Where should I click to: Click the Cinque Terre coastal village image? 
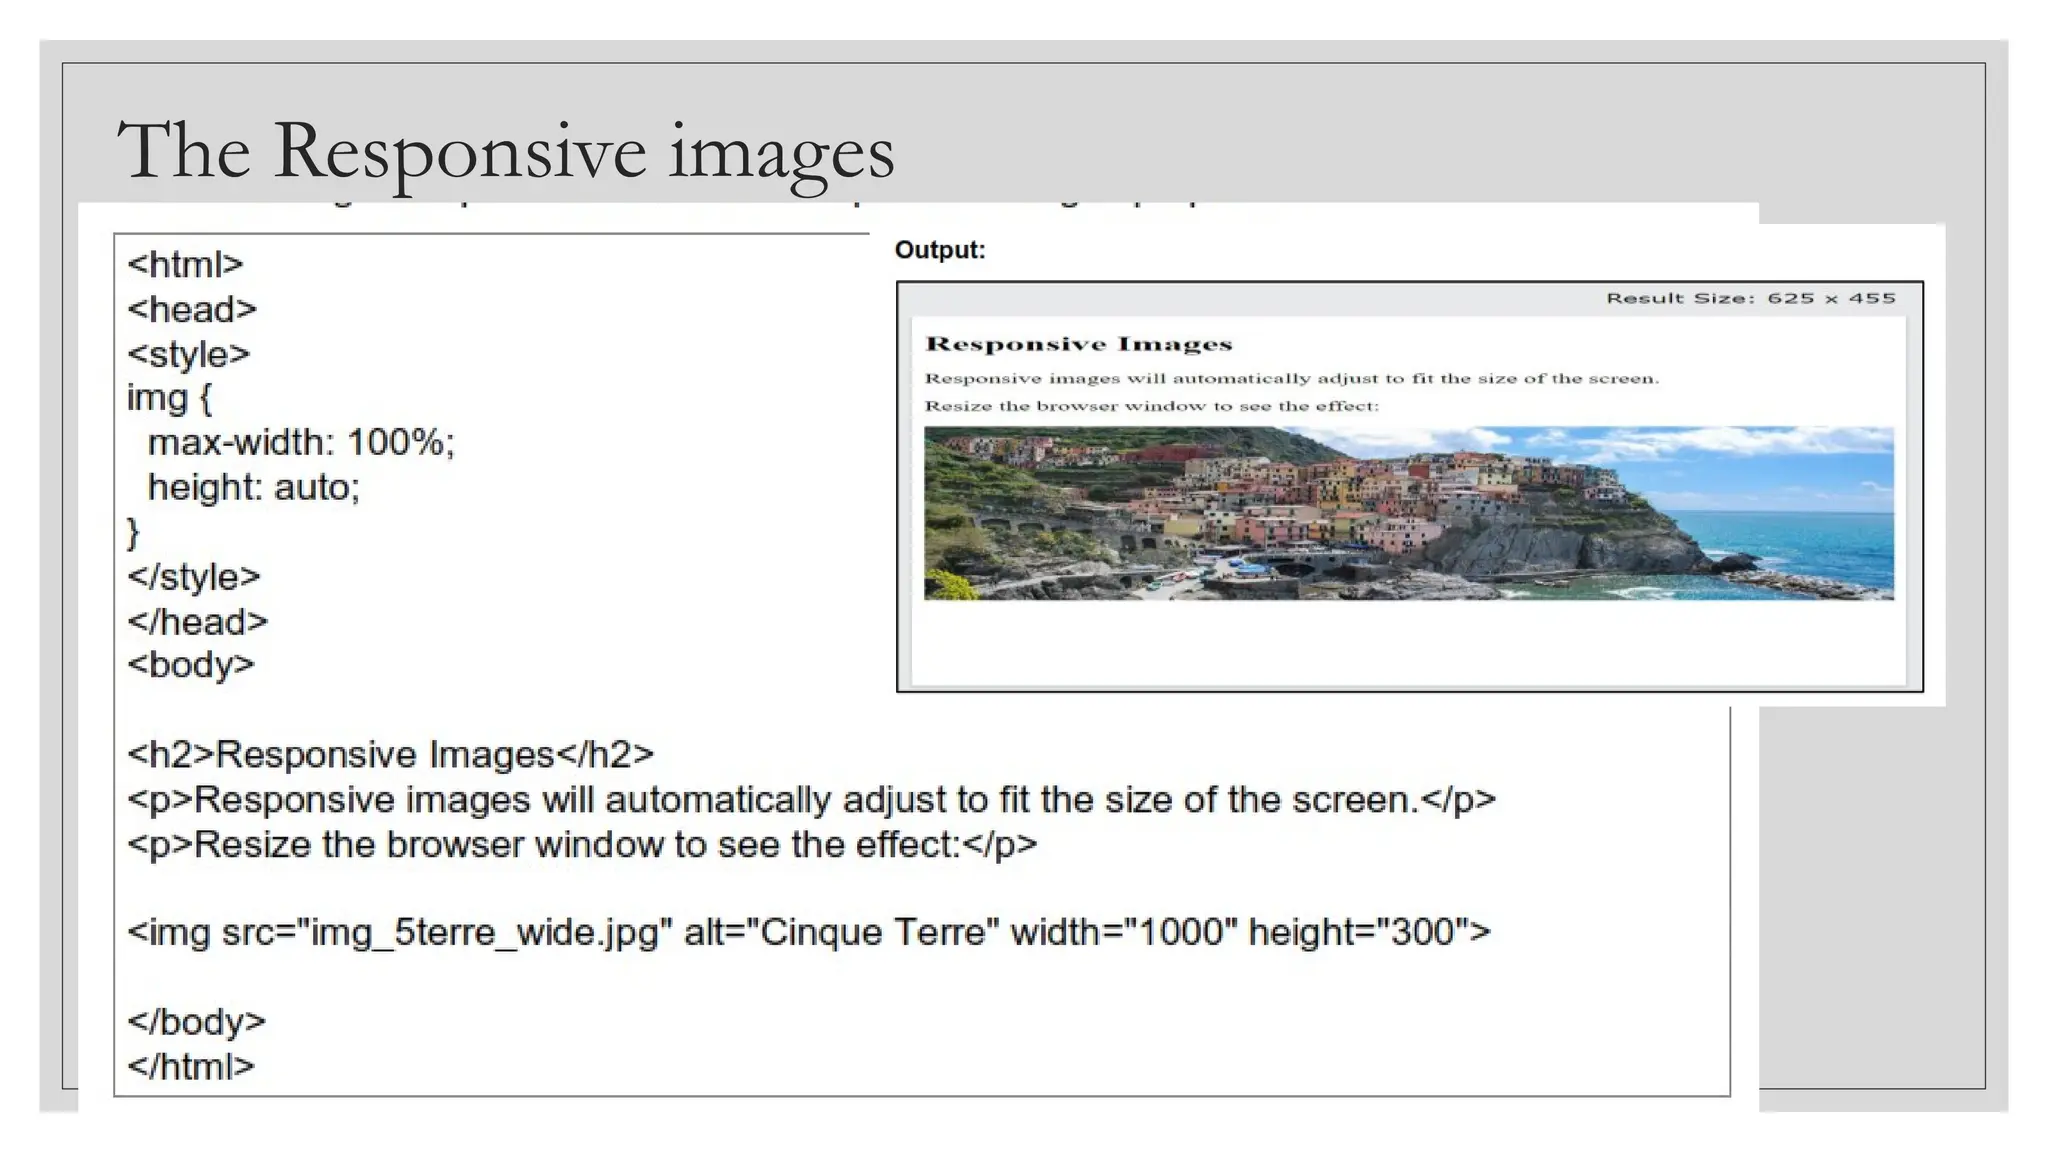1409,513
